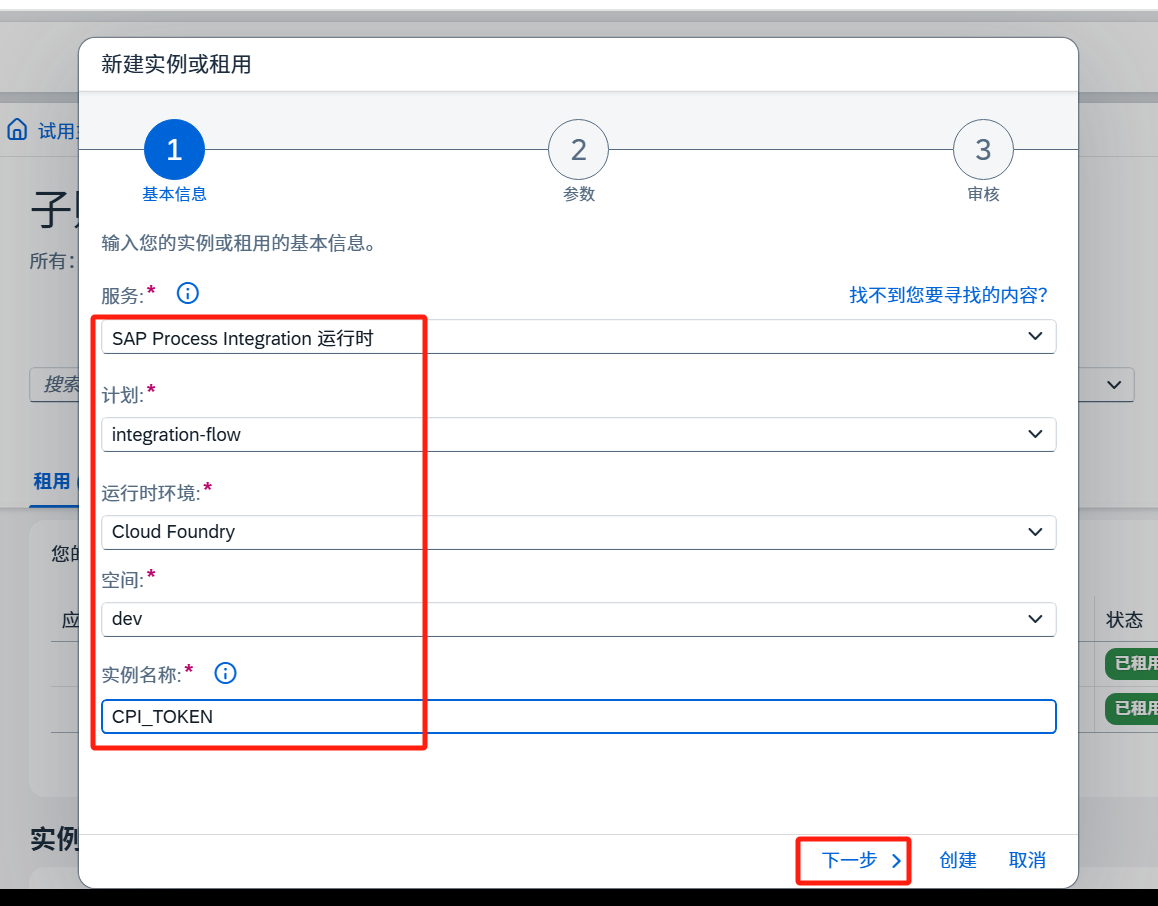Click the 试用 breadcrumb link in background
Screen dimensions: 1158x906
coord(57,131)
